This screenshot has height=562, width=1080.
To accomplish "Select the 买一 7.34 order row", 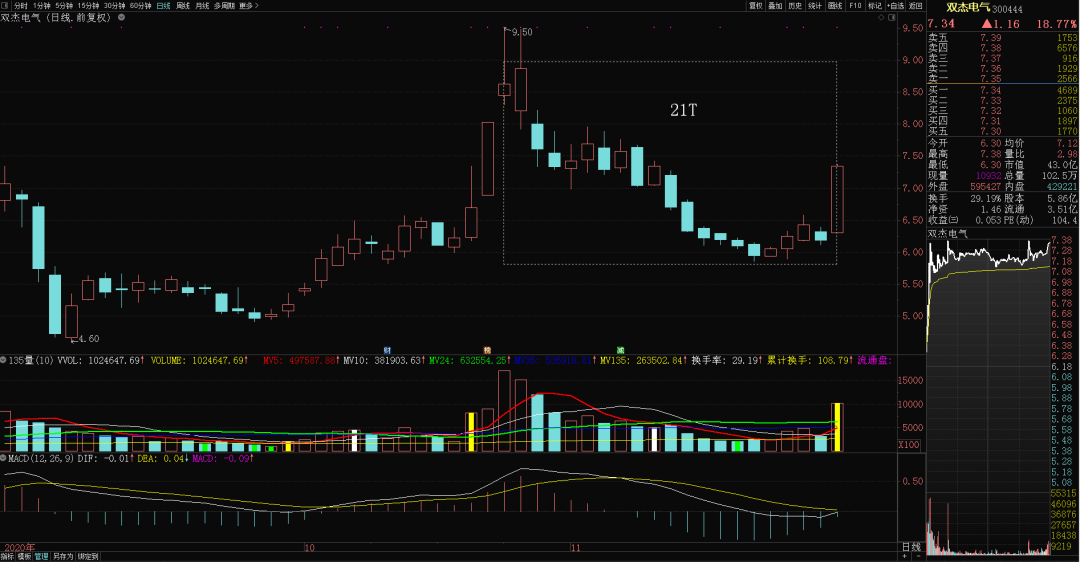I will pyautogui.click(x=1002, y=90).
